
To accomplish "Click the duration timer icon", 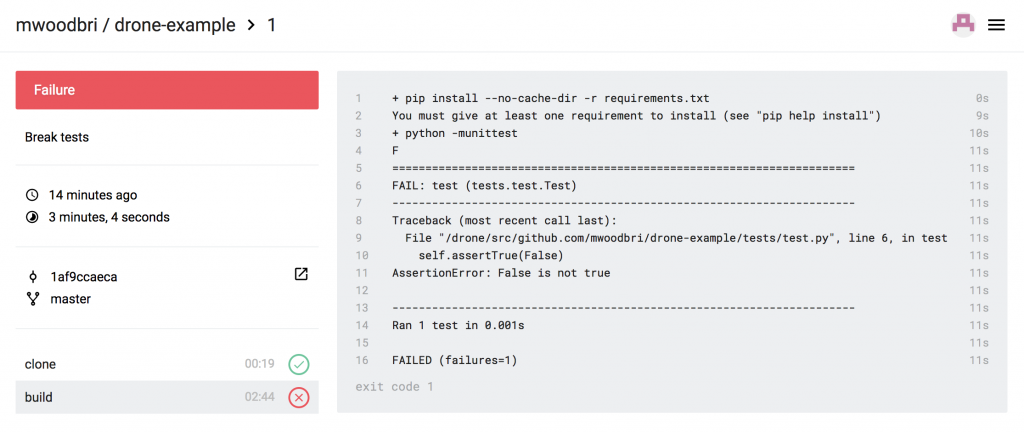I will click(x=32, y=217).
